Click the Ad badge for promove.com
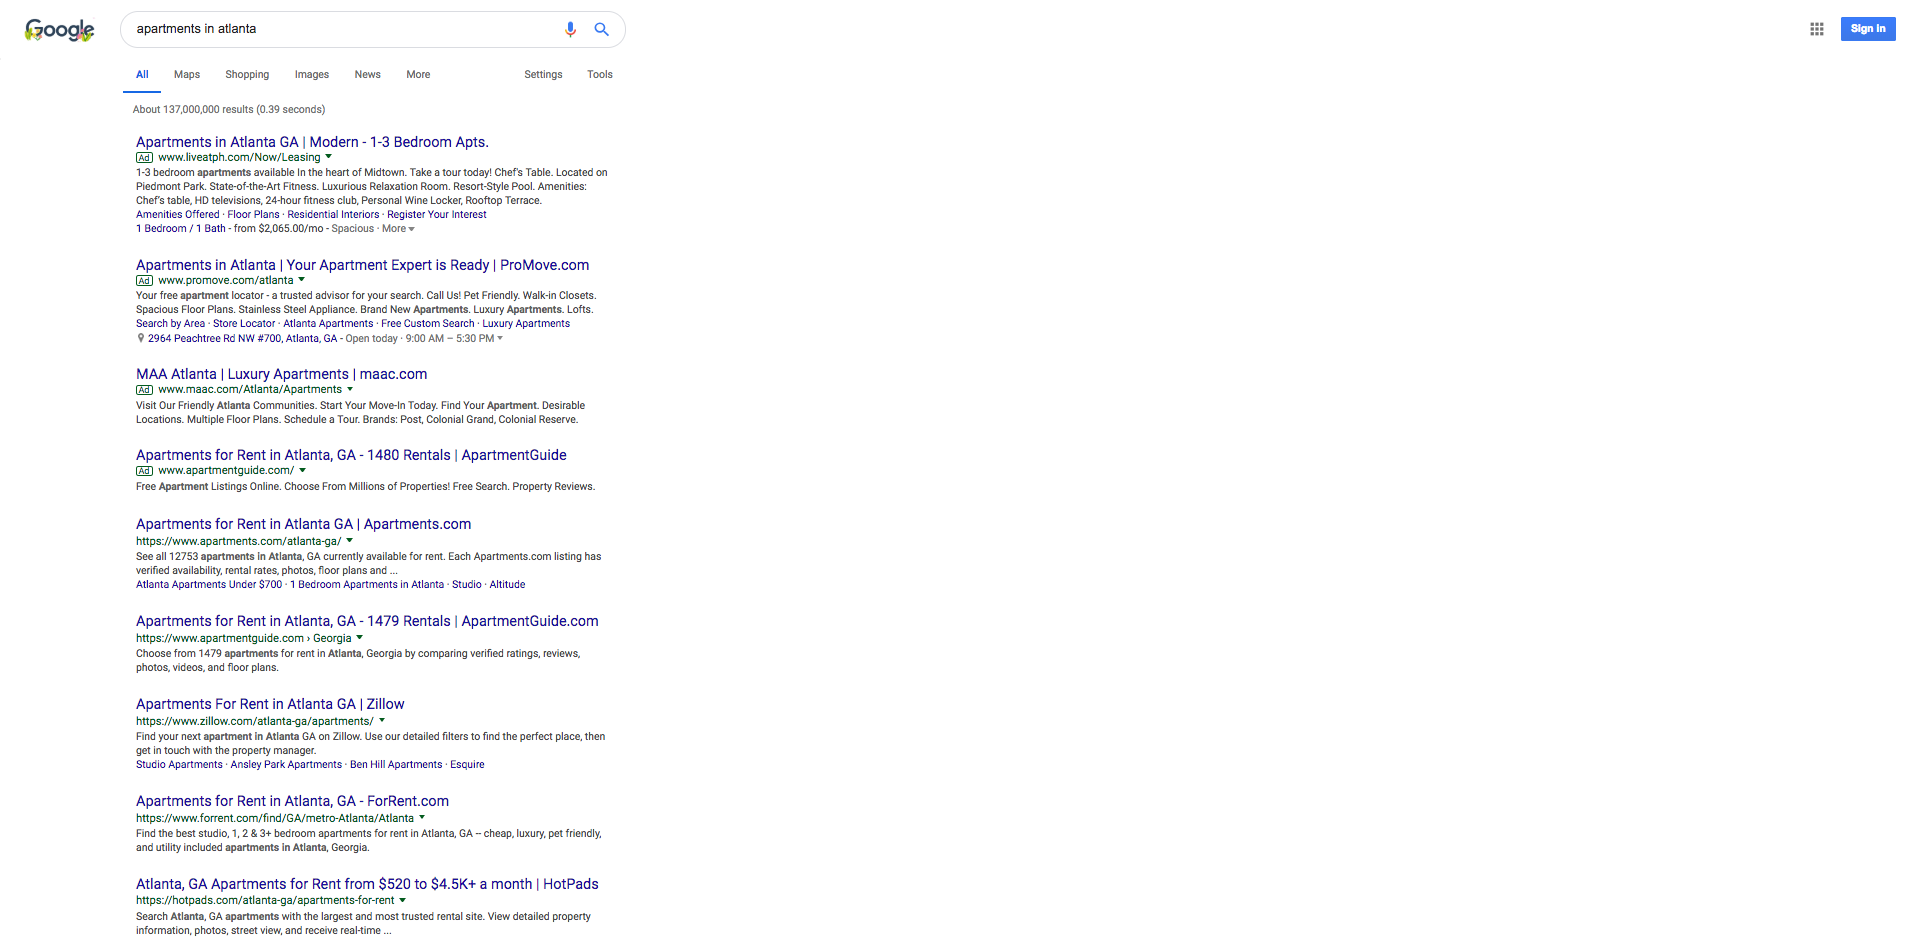This screenshot has height=949, width=1920. tap(145, 281)
